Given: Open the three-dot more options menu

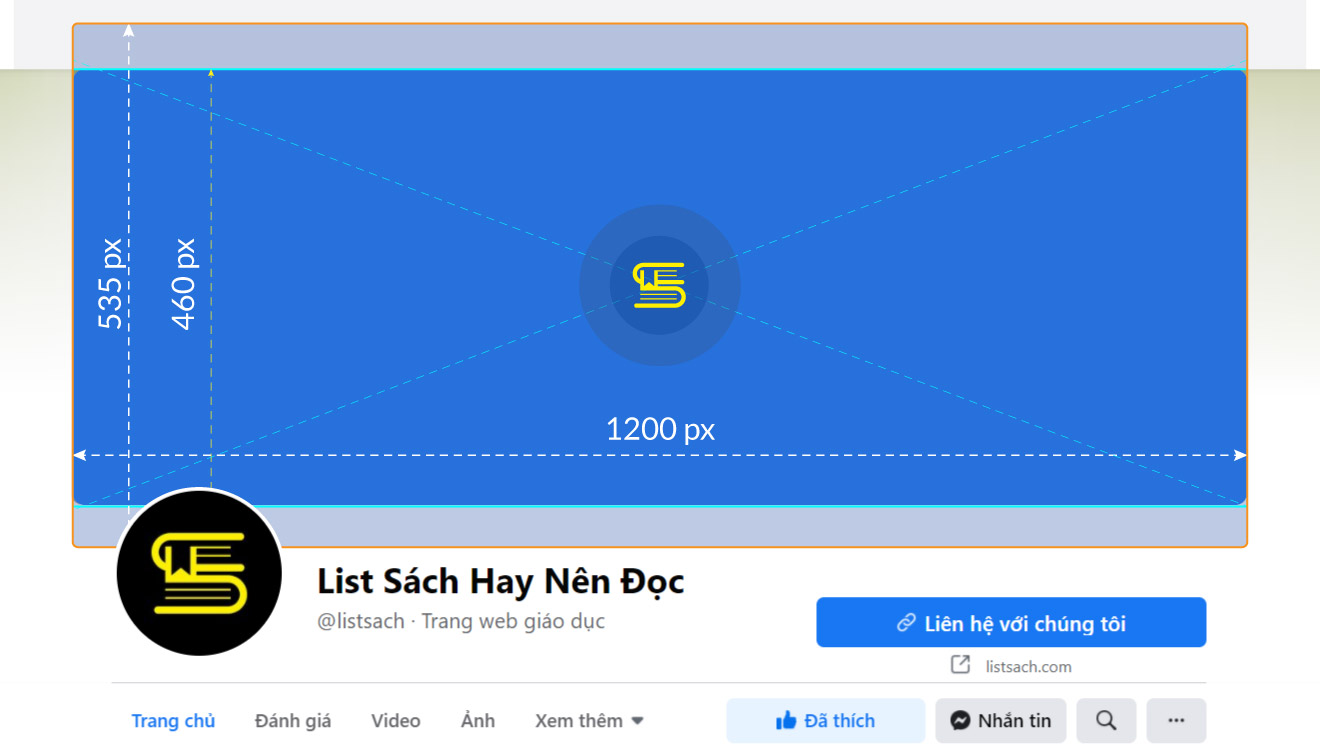Looking at the screenshot, I should [x=1176, y=721].
